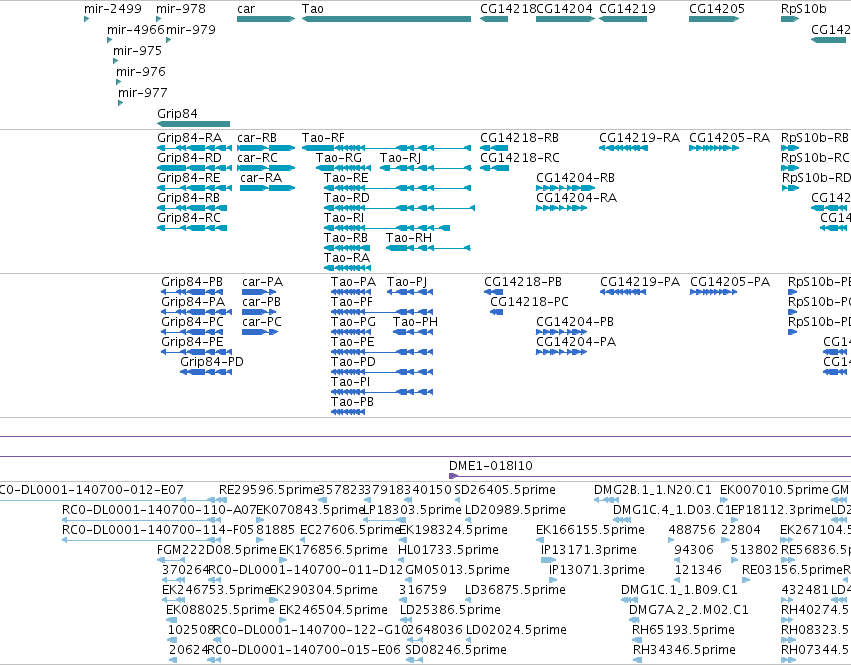Click the Tao-RH transcript glyph

point(428,248)
